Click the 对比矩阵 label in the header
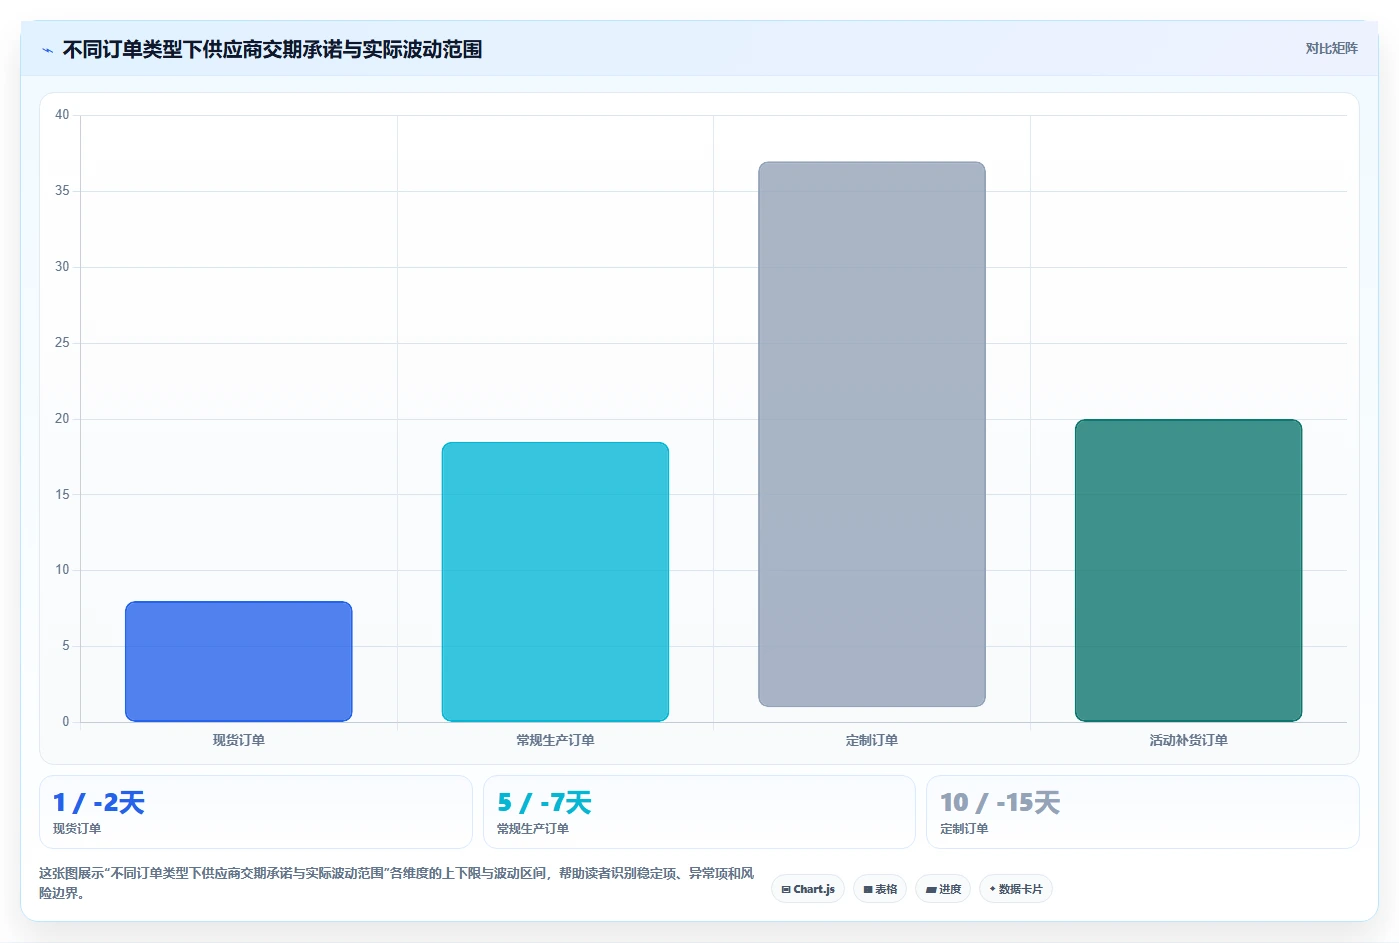The height and width of the screenshot is (943, 1399). (x=1331, y=49)
